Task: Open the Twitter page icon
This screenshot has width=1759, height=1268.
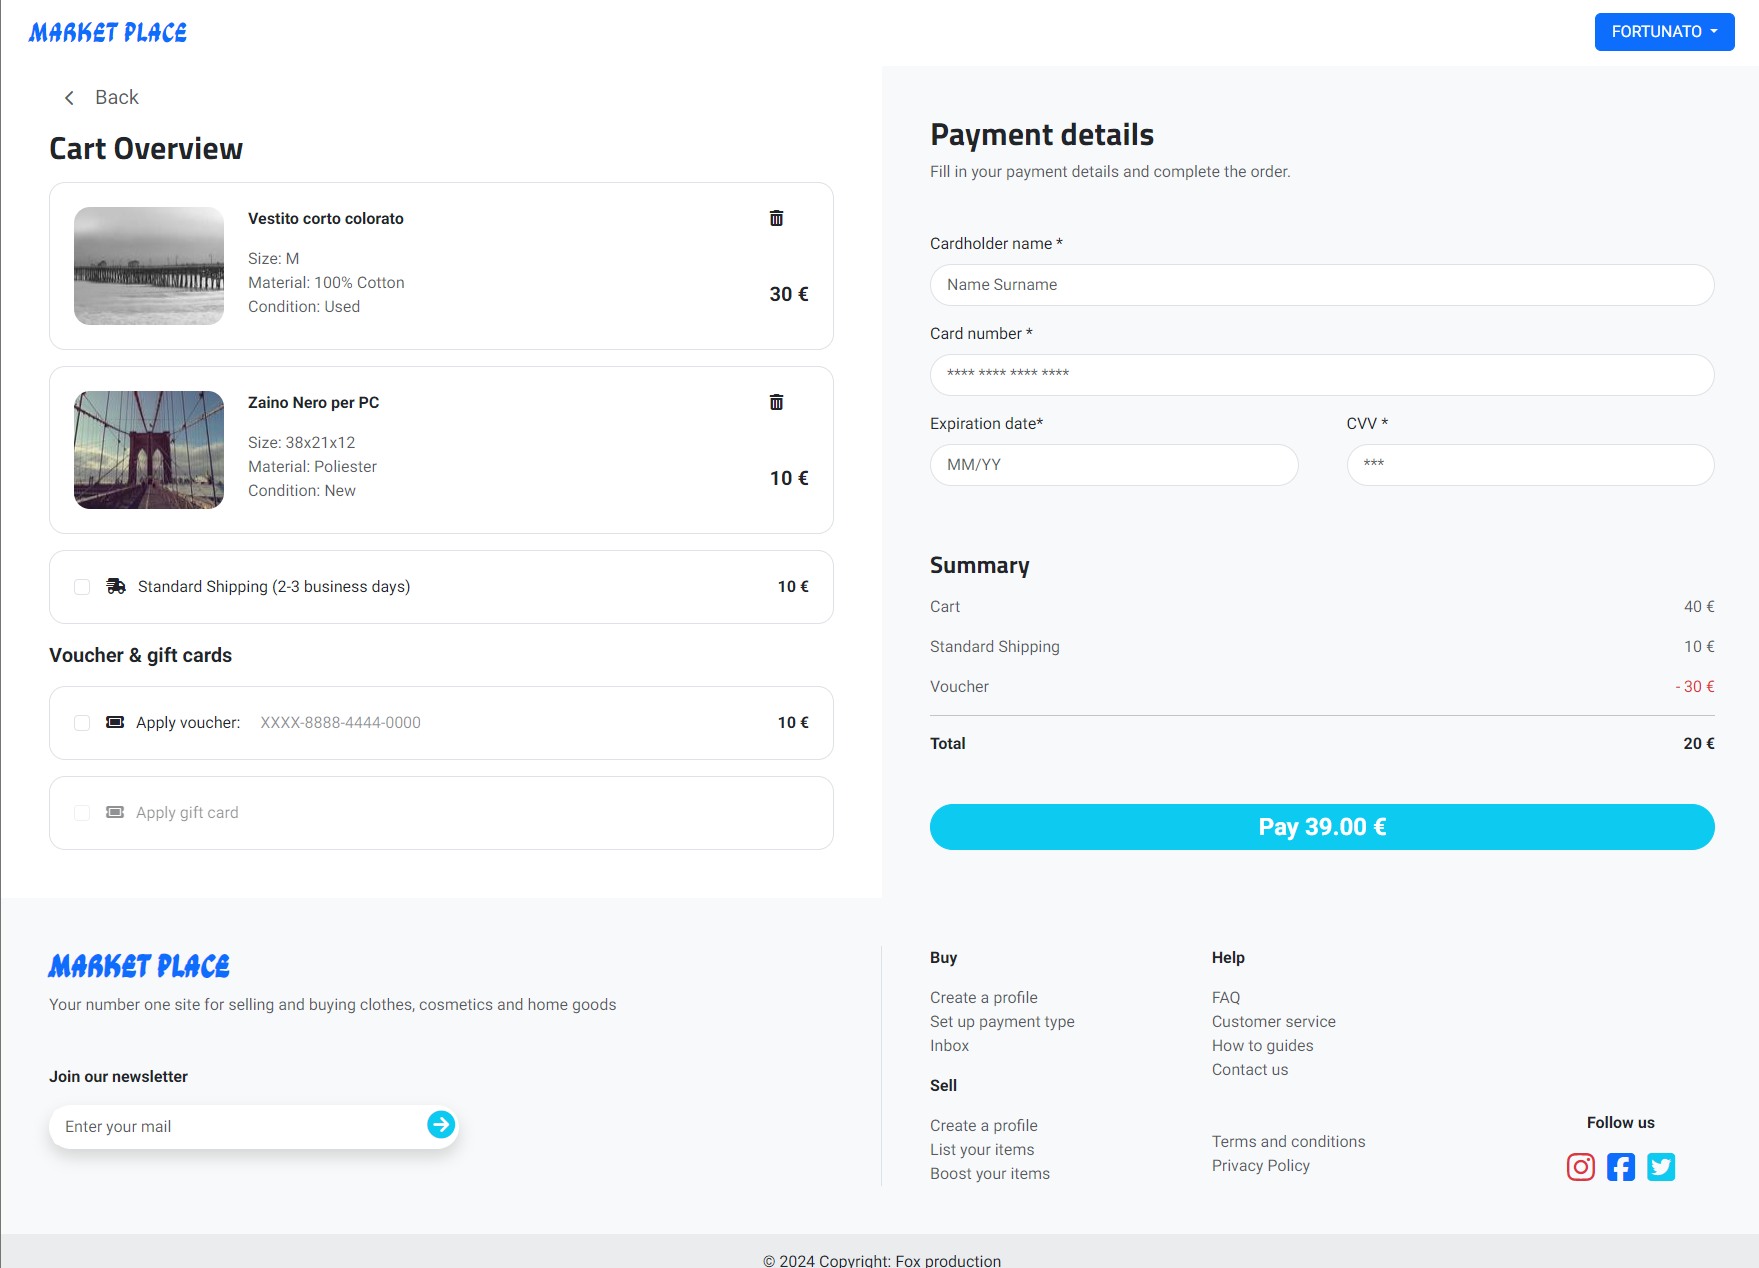Action: point(1660,1167)
